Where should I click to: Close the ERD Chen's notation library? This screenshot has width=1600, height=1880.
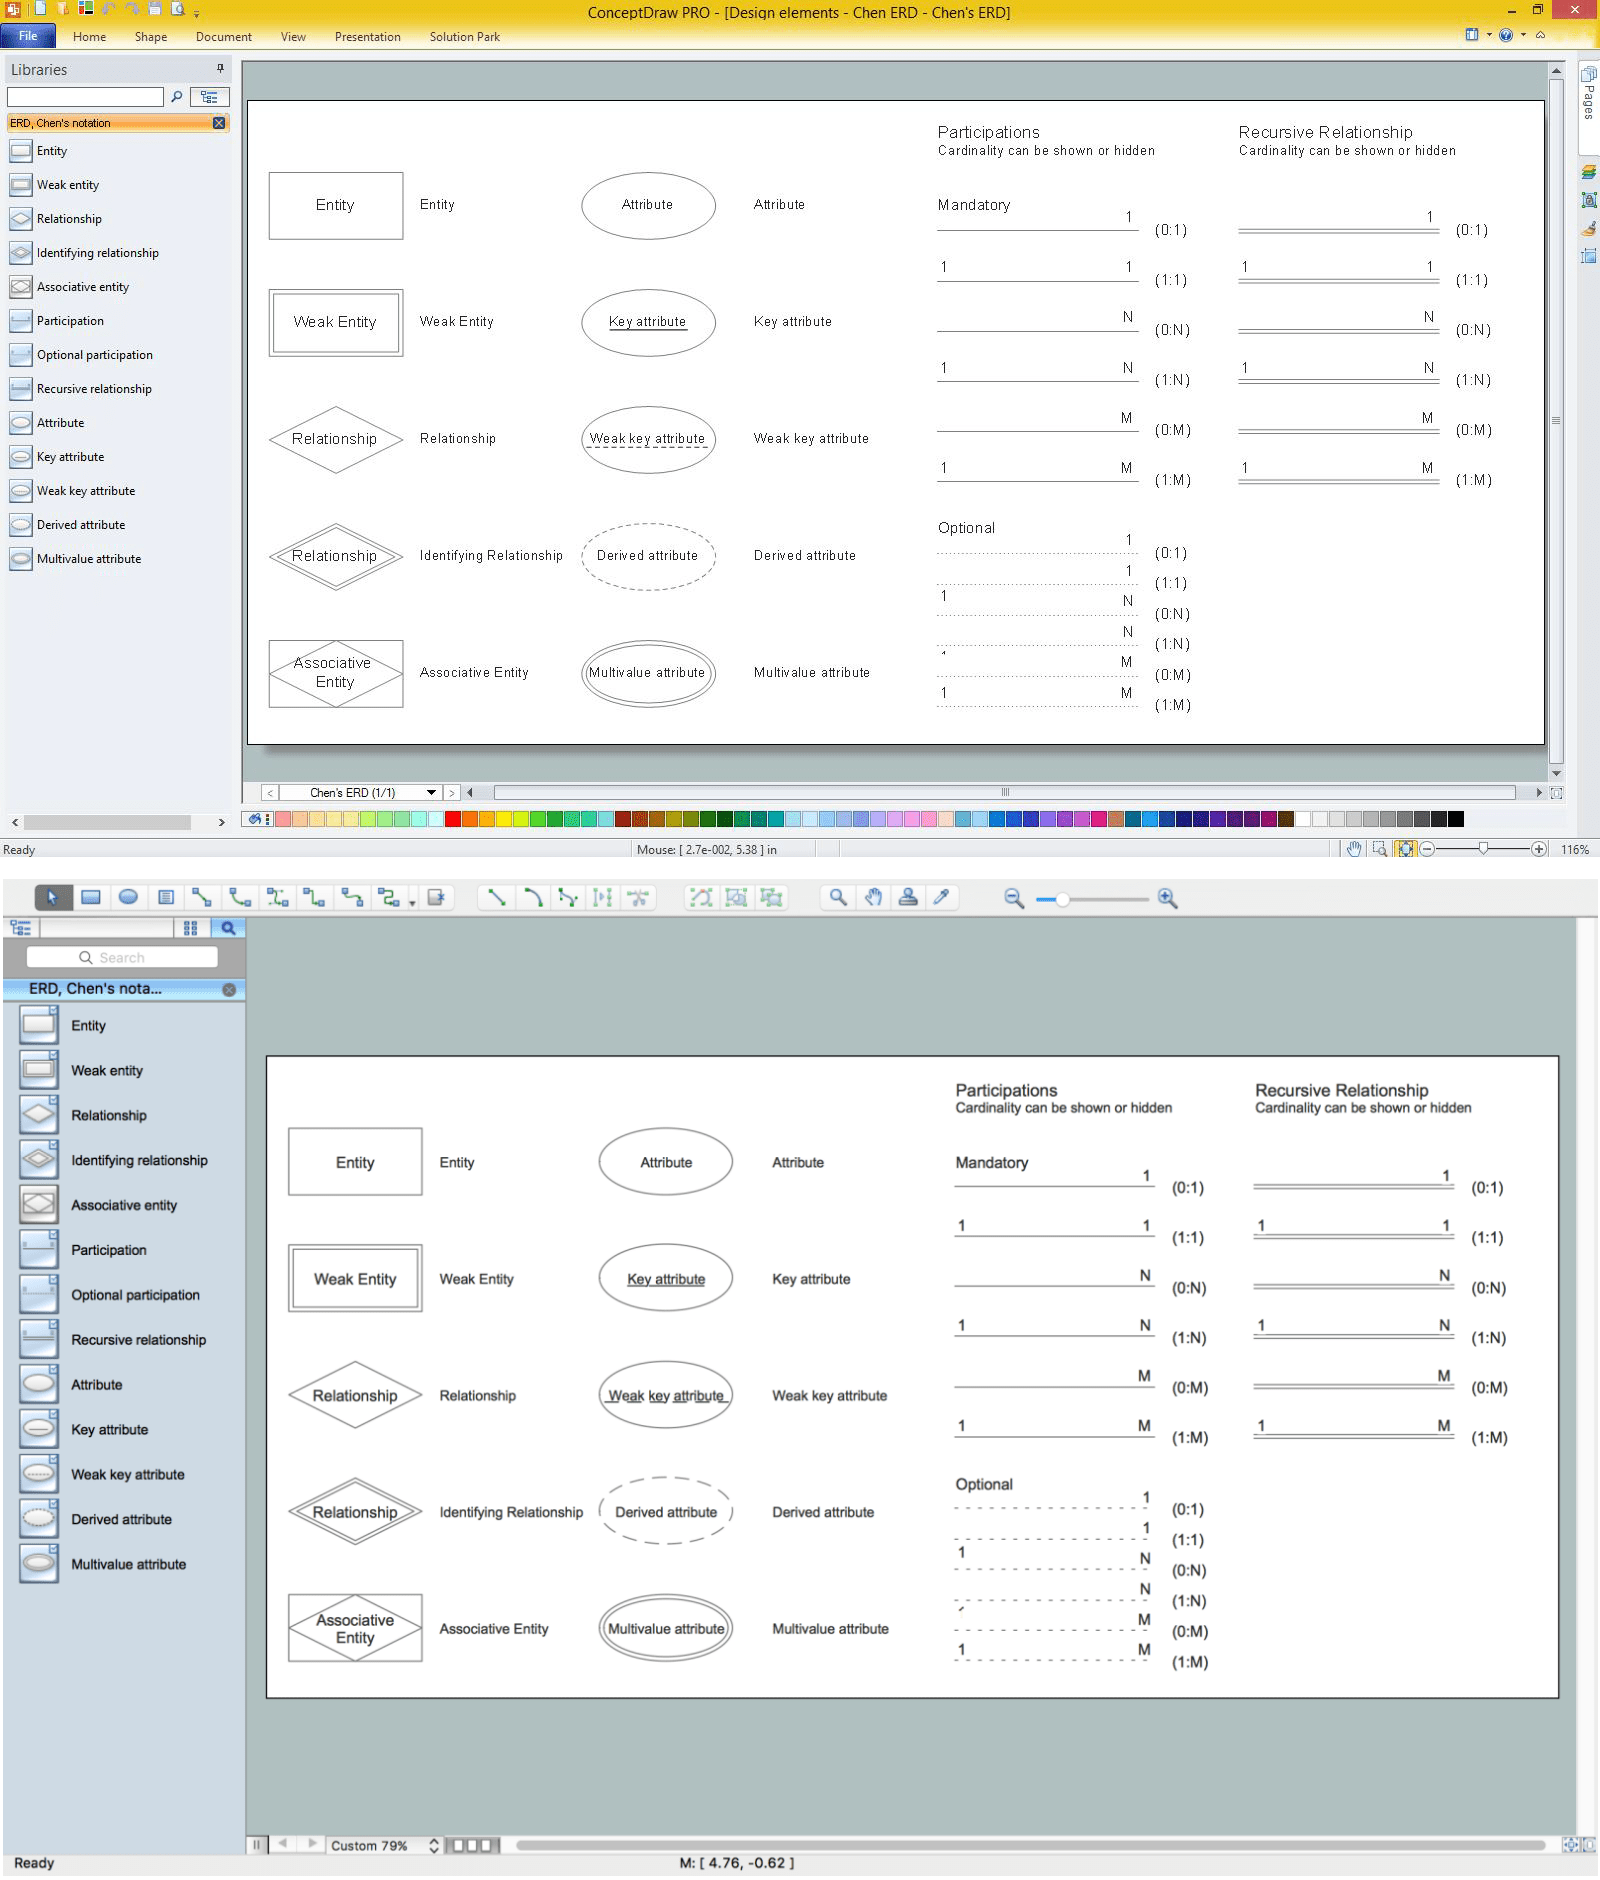[x=217, y=123]
